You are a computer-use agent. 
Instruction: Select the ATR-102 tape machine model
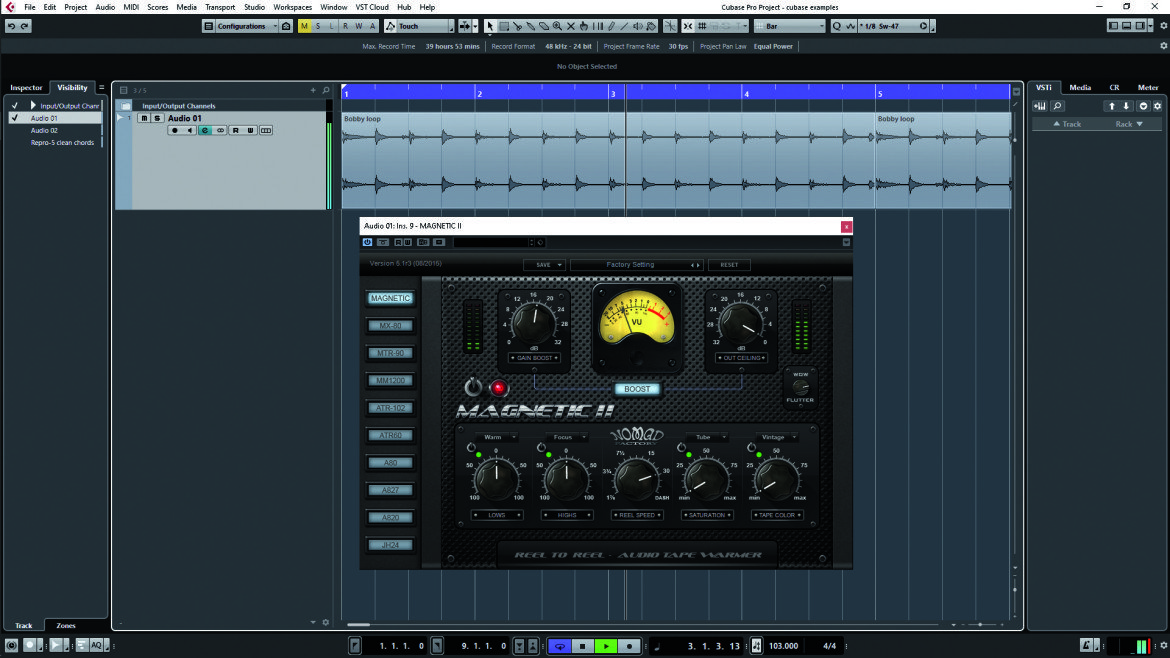(390, 408)
